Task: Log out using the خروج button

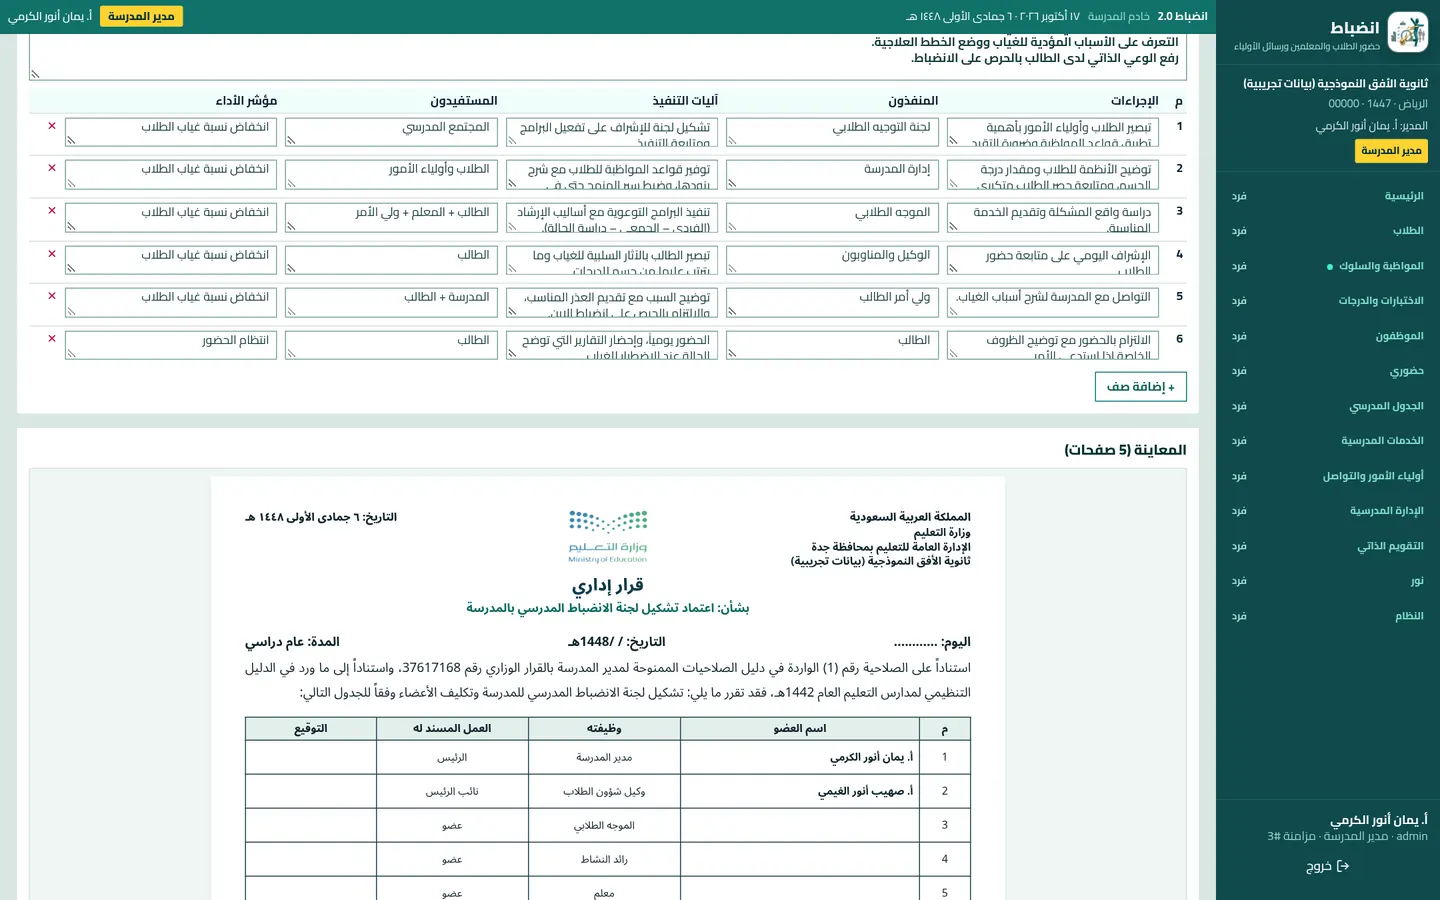Action: [1328, 866]
